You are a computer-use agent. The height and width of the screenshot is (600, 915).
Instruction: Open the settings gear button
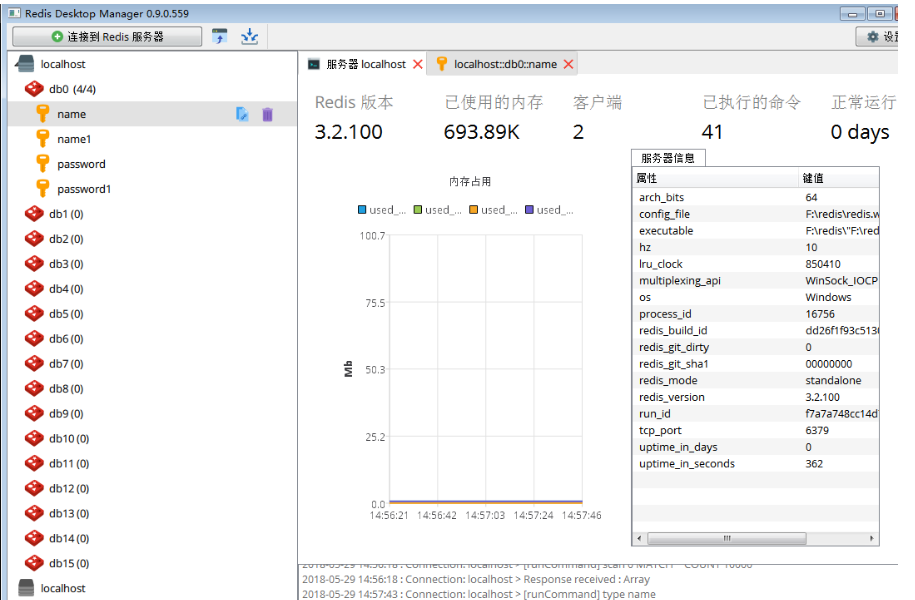(879, 37)
